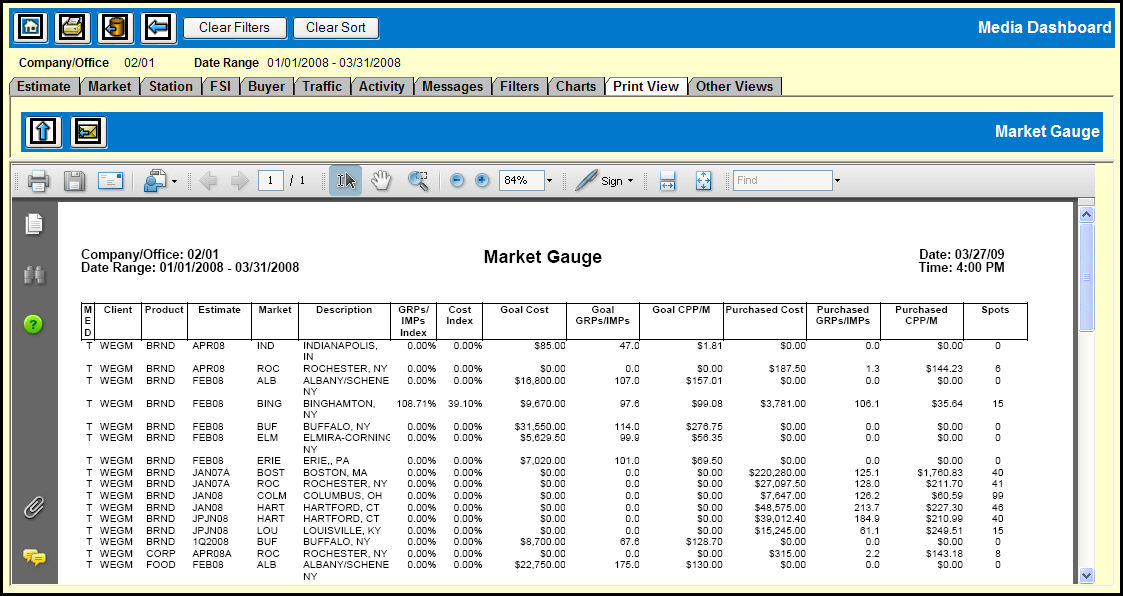Switch to the Charts tab

tap(576, 86)
